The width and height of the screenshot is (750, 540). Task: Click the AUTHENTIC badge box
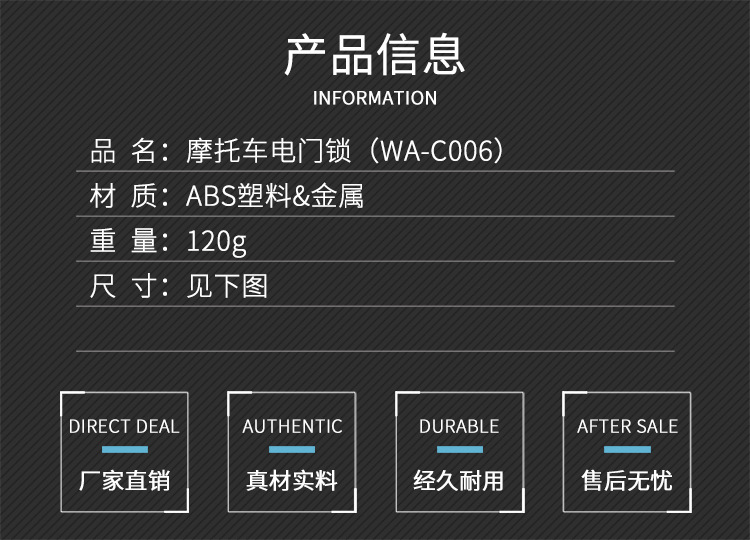(x=292, y=452)
